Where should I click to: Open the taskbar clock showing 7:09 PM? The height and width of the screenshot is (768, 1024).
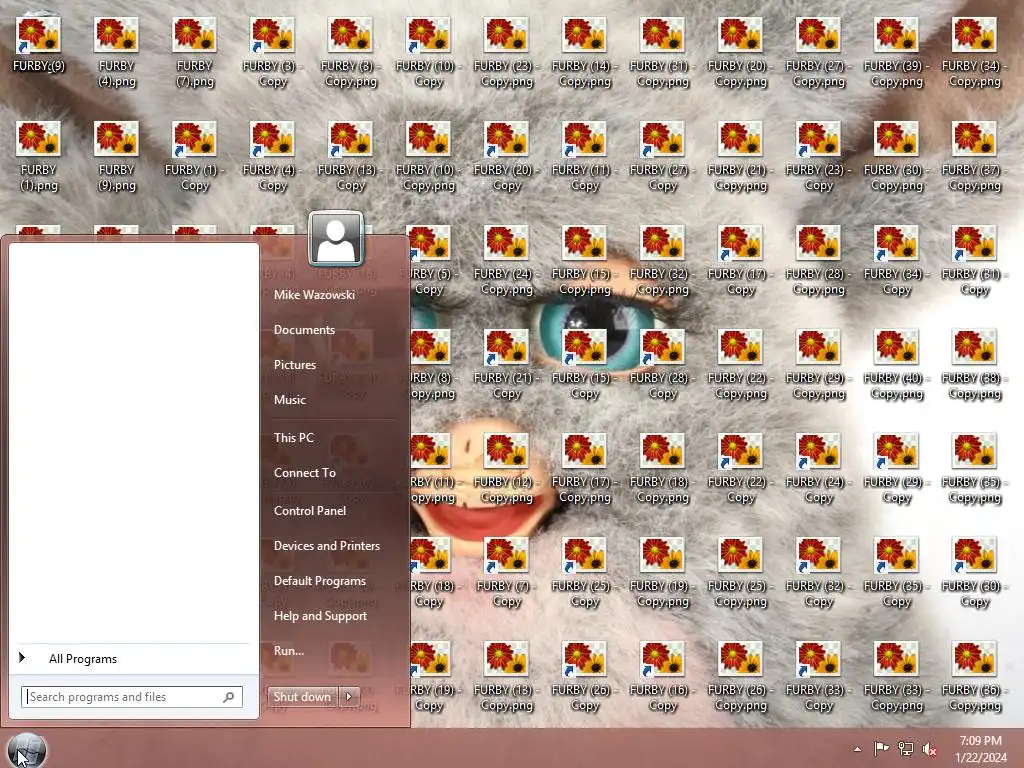coord(980,749)
